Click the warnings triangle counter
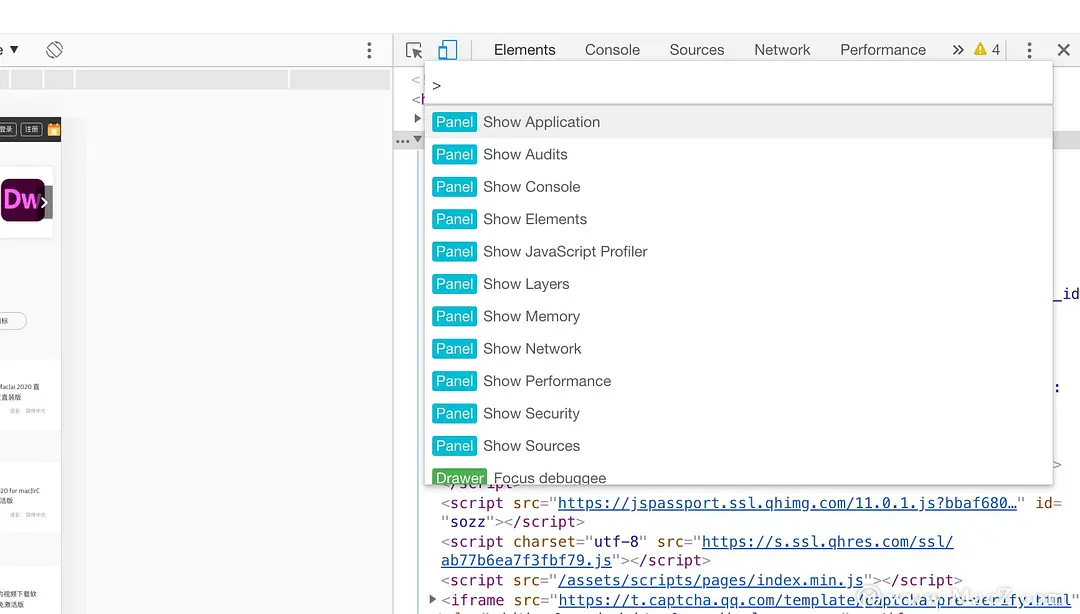This screenshot has width=1080, height=614. click(987, 50)
